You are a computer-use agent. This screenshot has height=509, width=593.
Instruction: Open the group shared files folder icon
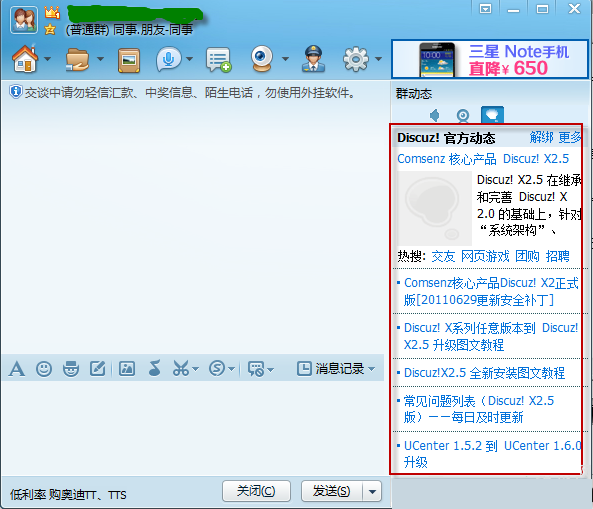click(78, 59)
